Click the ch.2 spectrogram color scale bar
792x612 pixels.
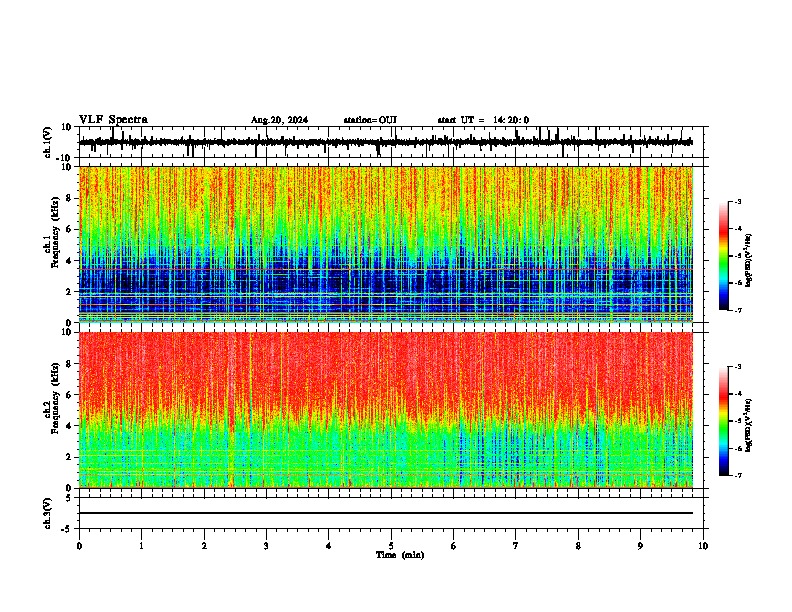(724, 421)
